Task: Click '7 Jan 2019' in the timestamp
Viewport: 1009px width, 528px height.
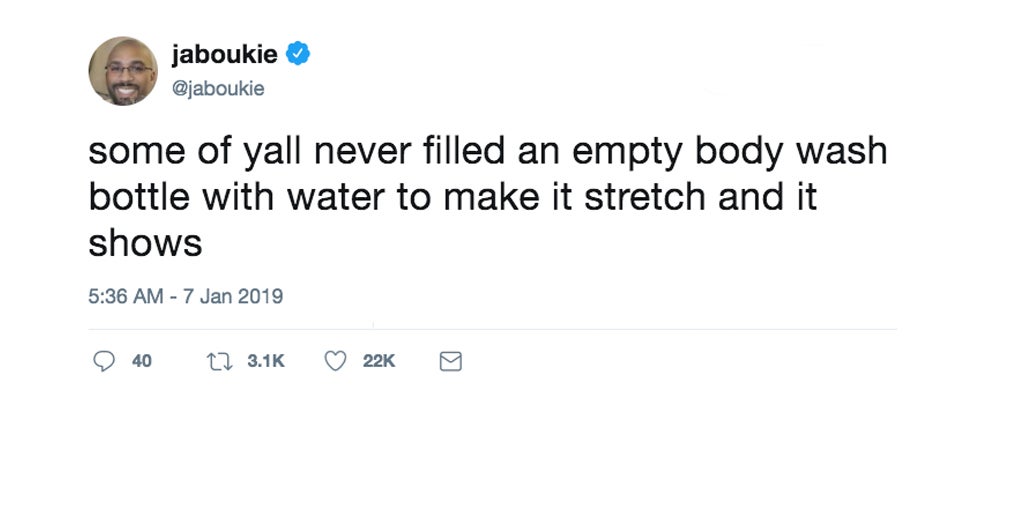Action: 233,296
